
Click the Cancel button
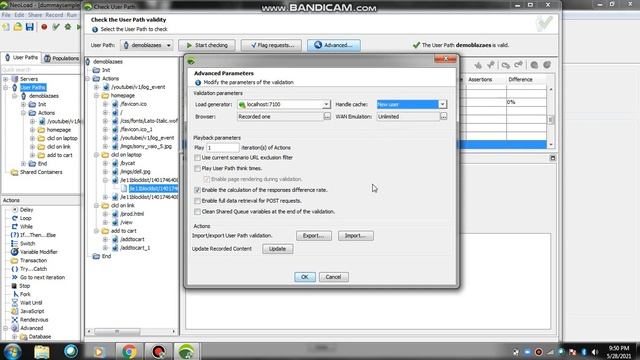[333, 277]
